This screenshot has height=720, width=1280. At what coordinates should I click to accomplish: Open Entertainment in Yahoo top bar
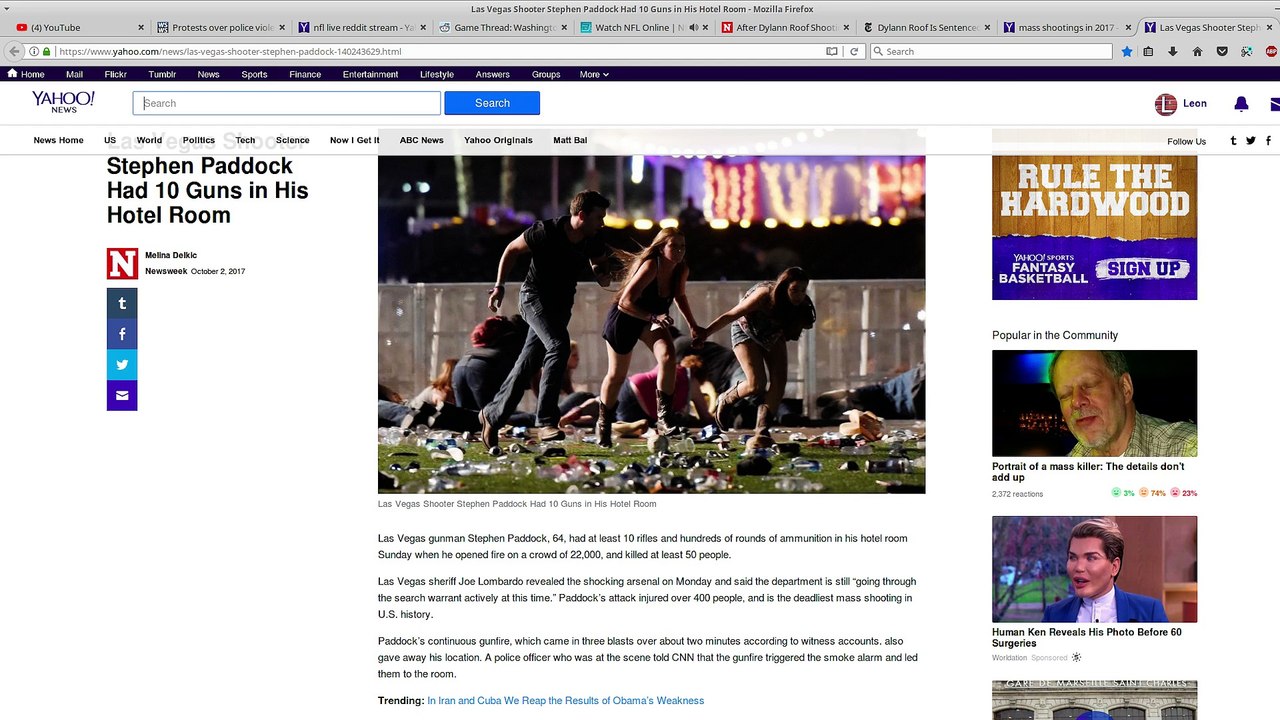pos(370,74)
